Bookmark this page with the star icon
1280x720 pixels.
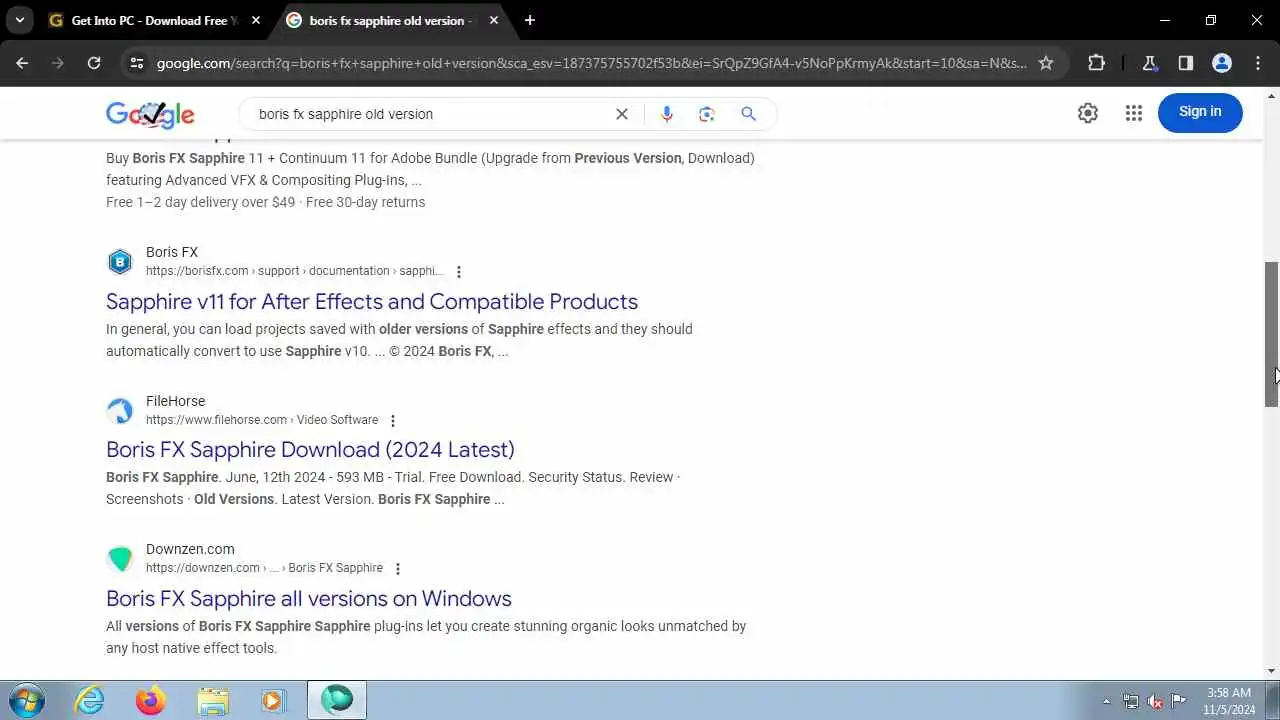[x=1046, y=63]
